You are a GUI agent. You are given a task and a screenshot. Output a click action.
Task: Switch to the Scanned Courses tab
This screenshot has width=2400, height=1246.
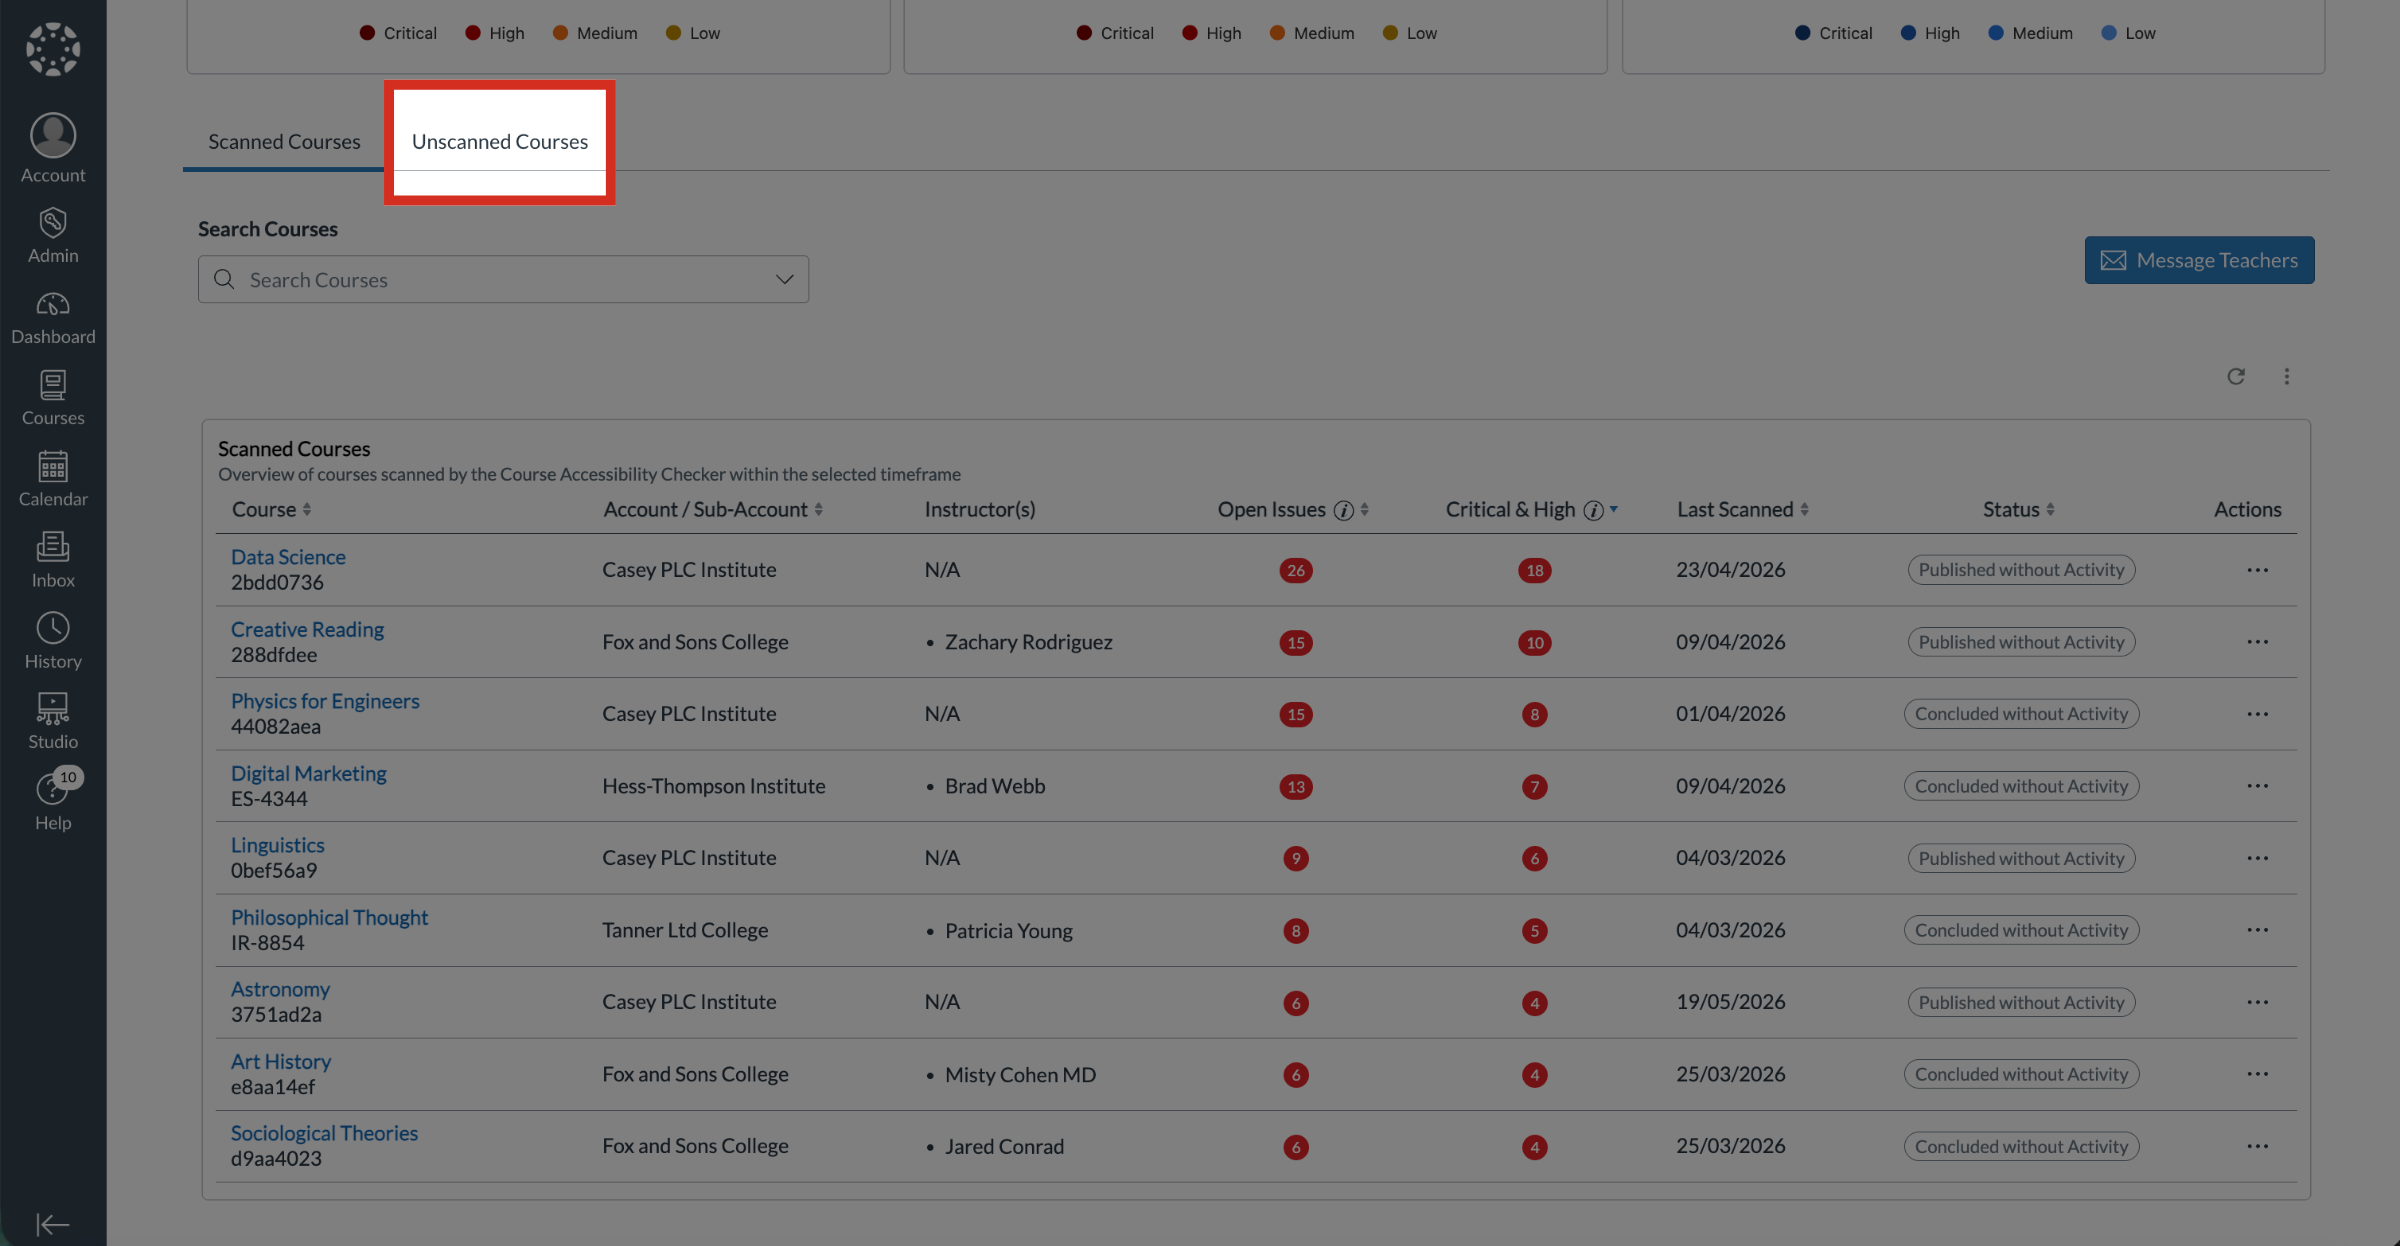point(284,141)
